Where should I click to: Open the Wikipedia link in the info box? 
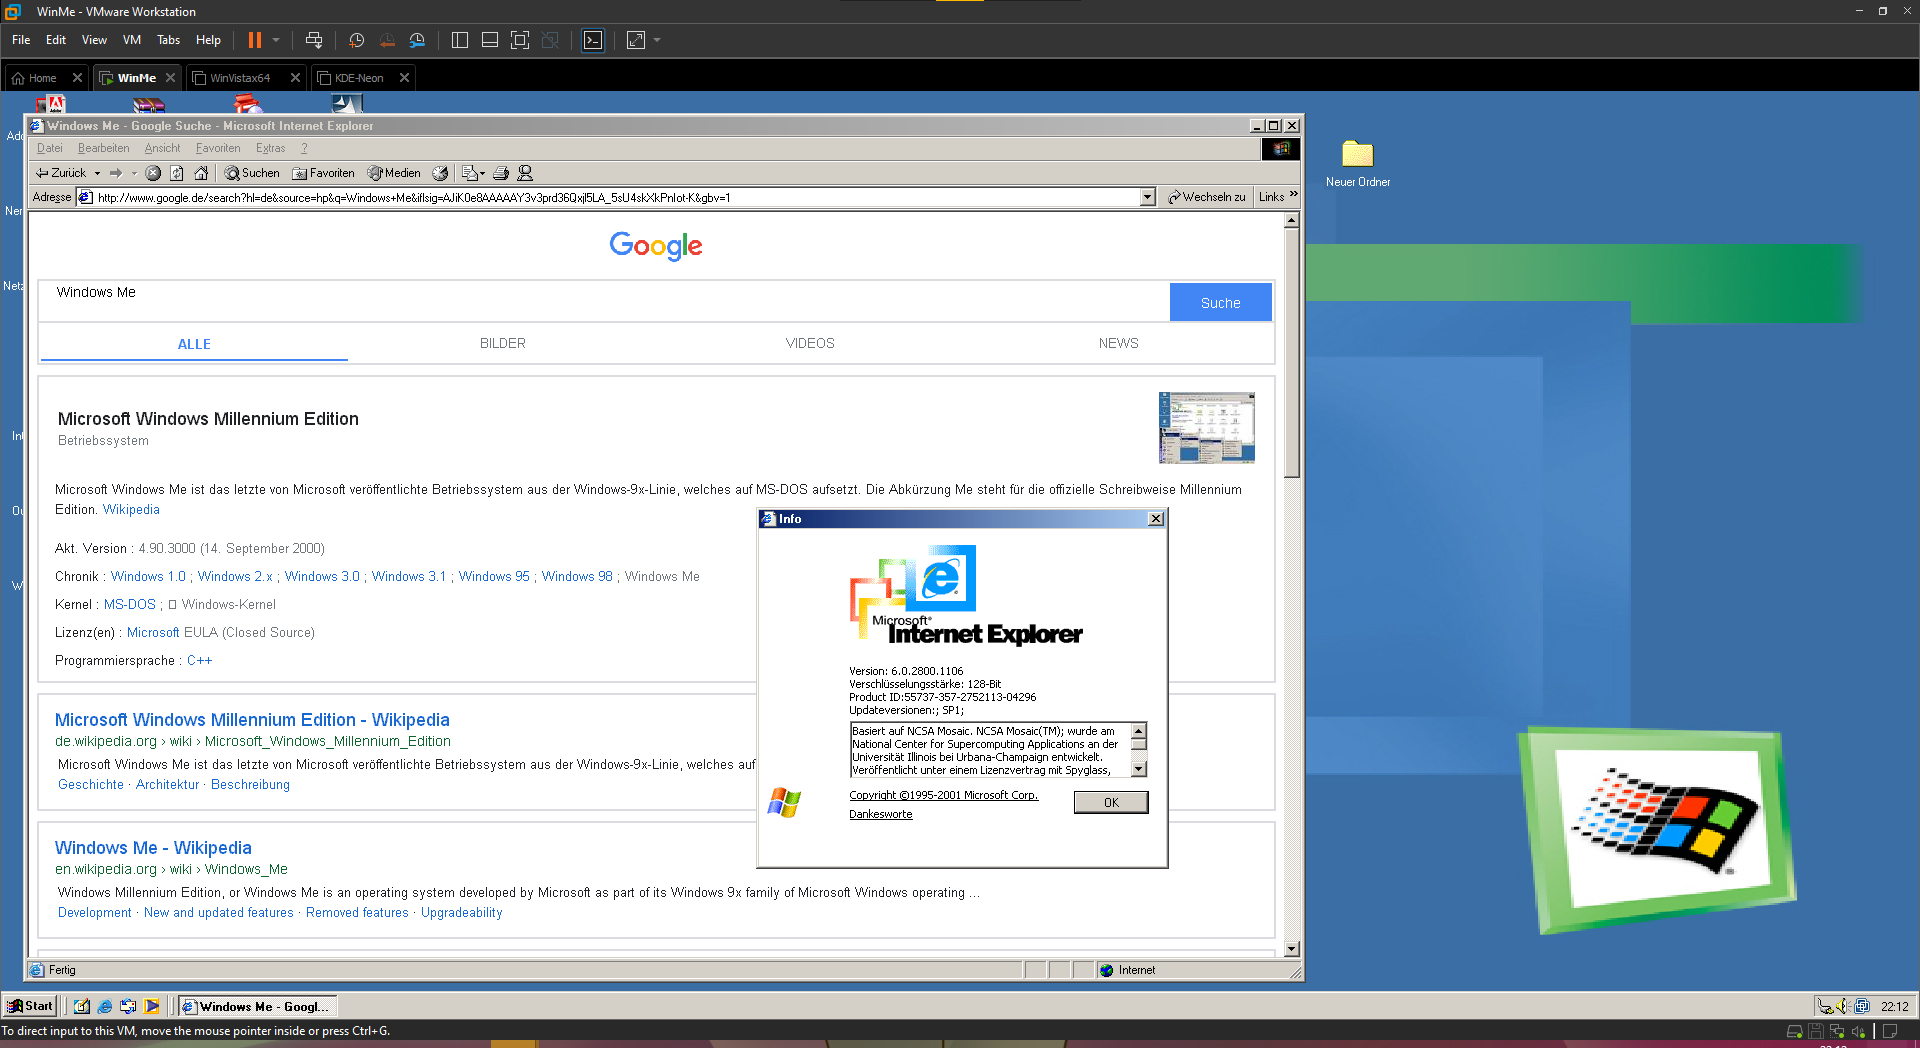pos(131,509)
